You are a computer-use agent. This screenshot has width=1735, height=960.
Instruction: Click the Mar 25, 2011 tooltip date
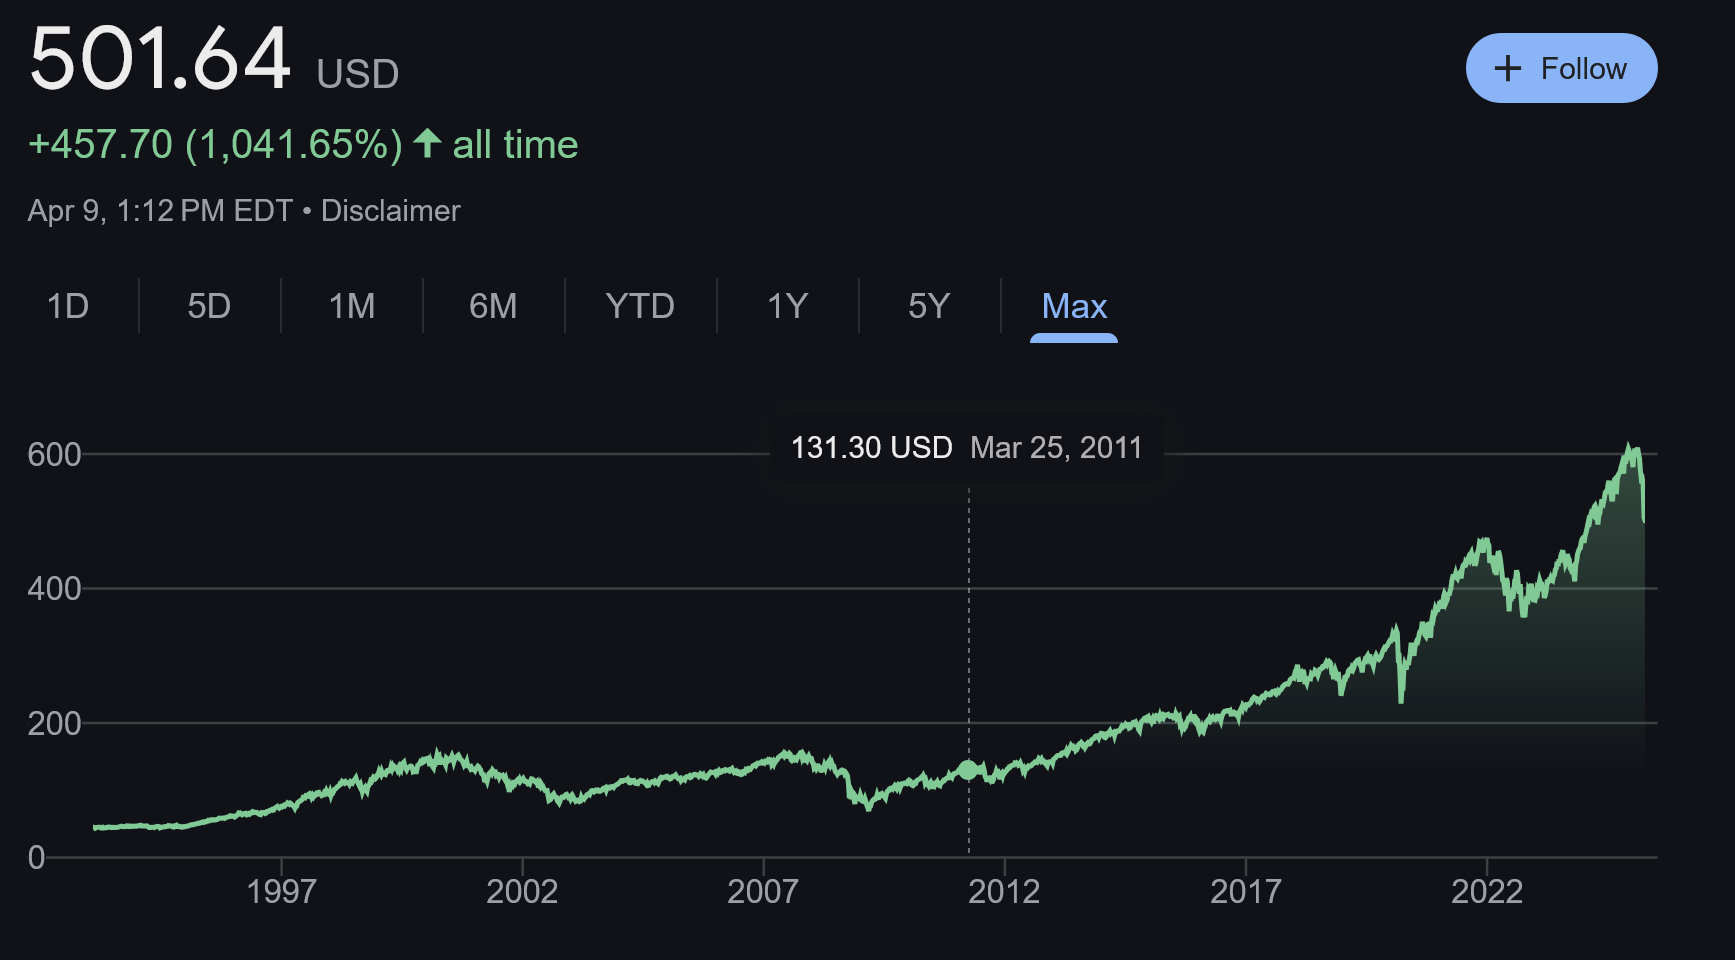point(1056,447)
